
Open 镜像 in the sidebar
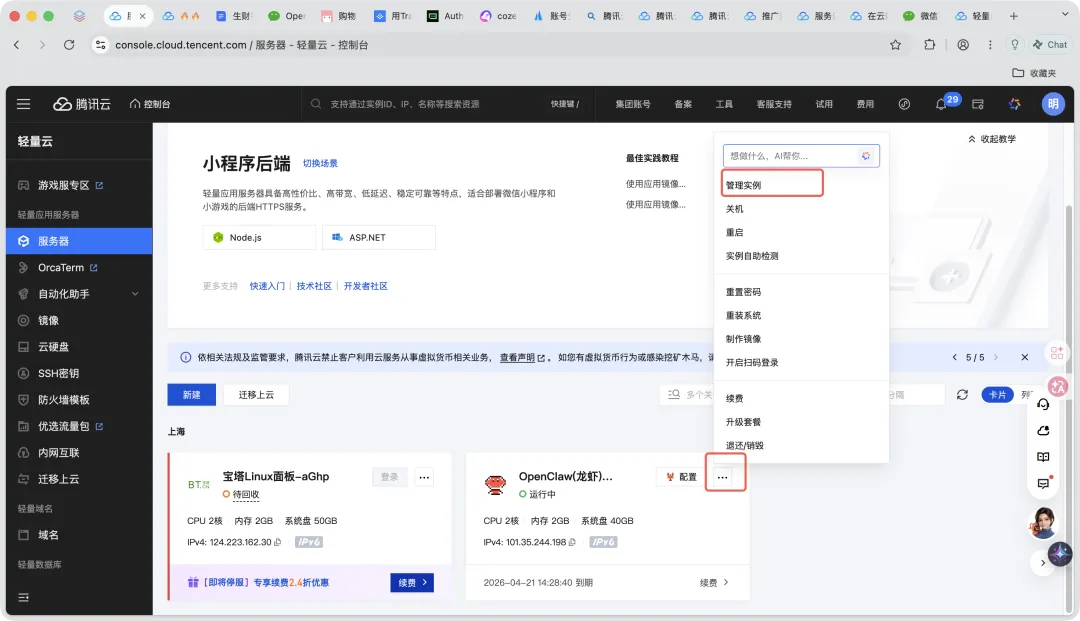pos(48,320)
